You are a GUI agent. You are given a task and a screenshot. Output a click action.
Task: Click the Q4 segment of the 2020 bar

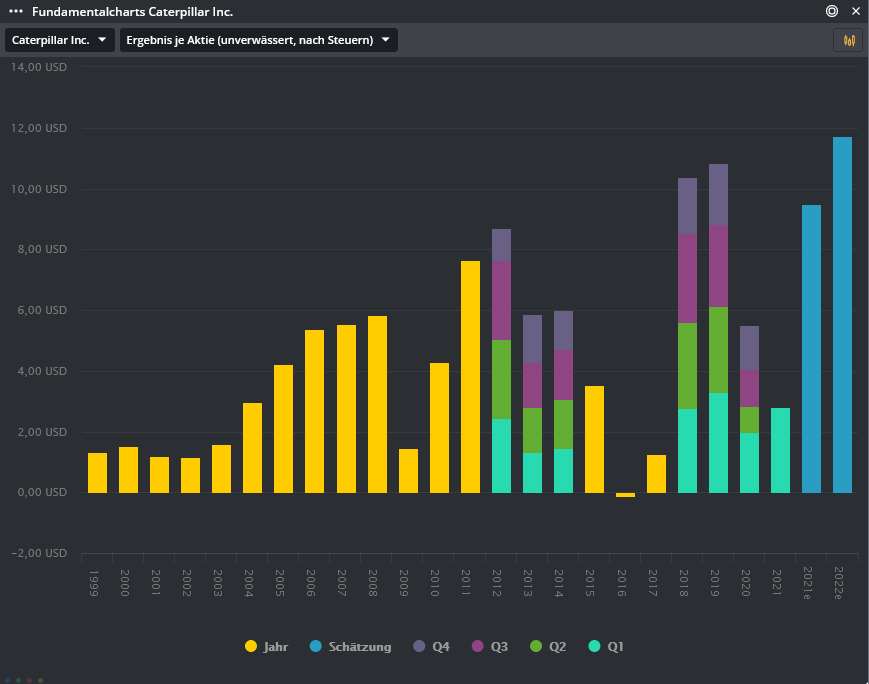[x=750, y=348]
